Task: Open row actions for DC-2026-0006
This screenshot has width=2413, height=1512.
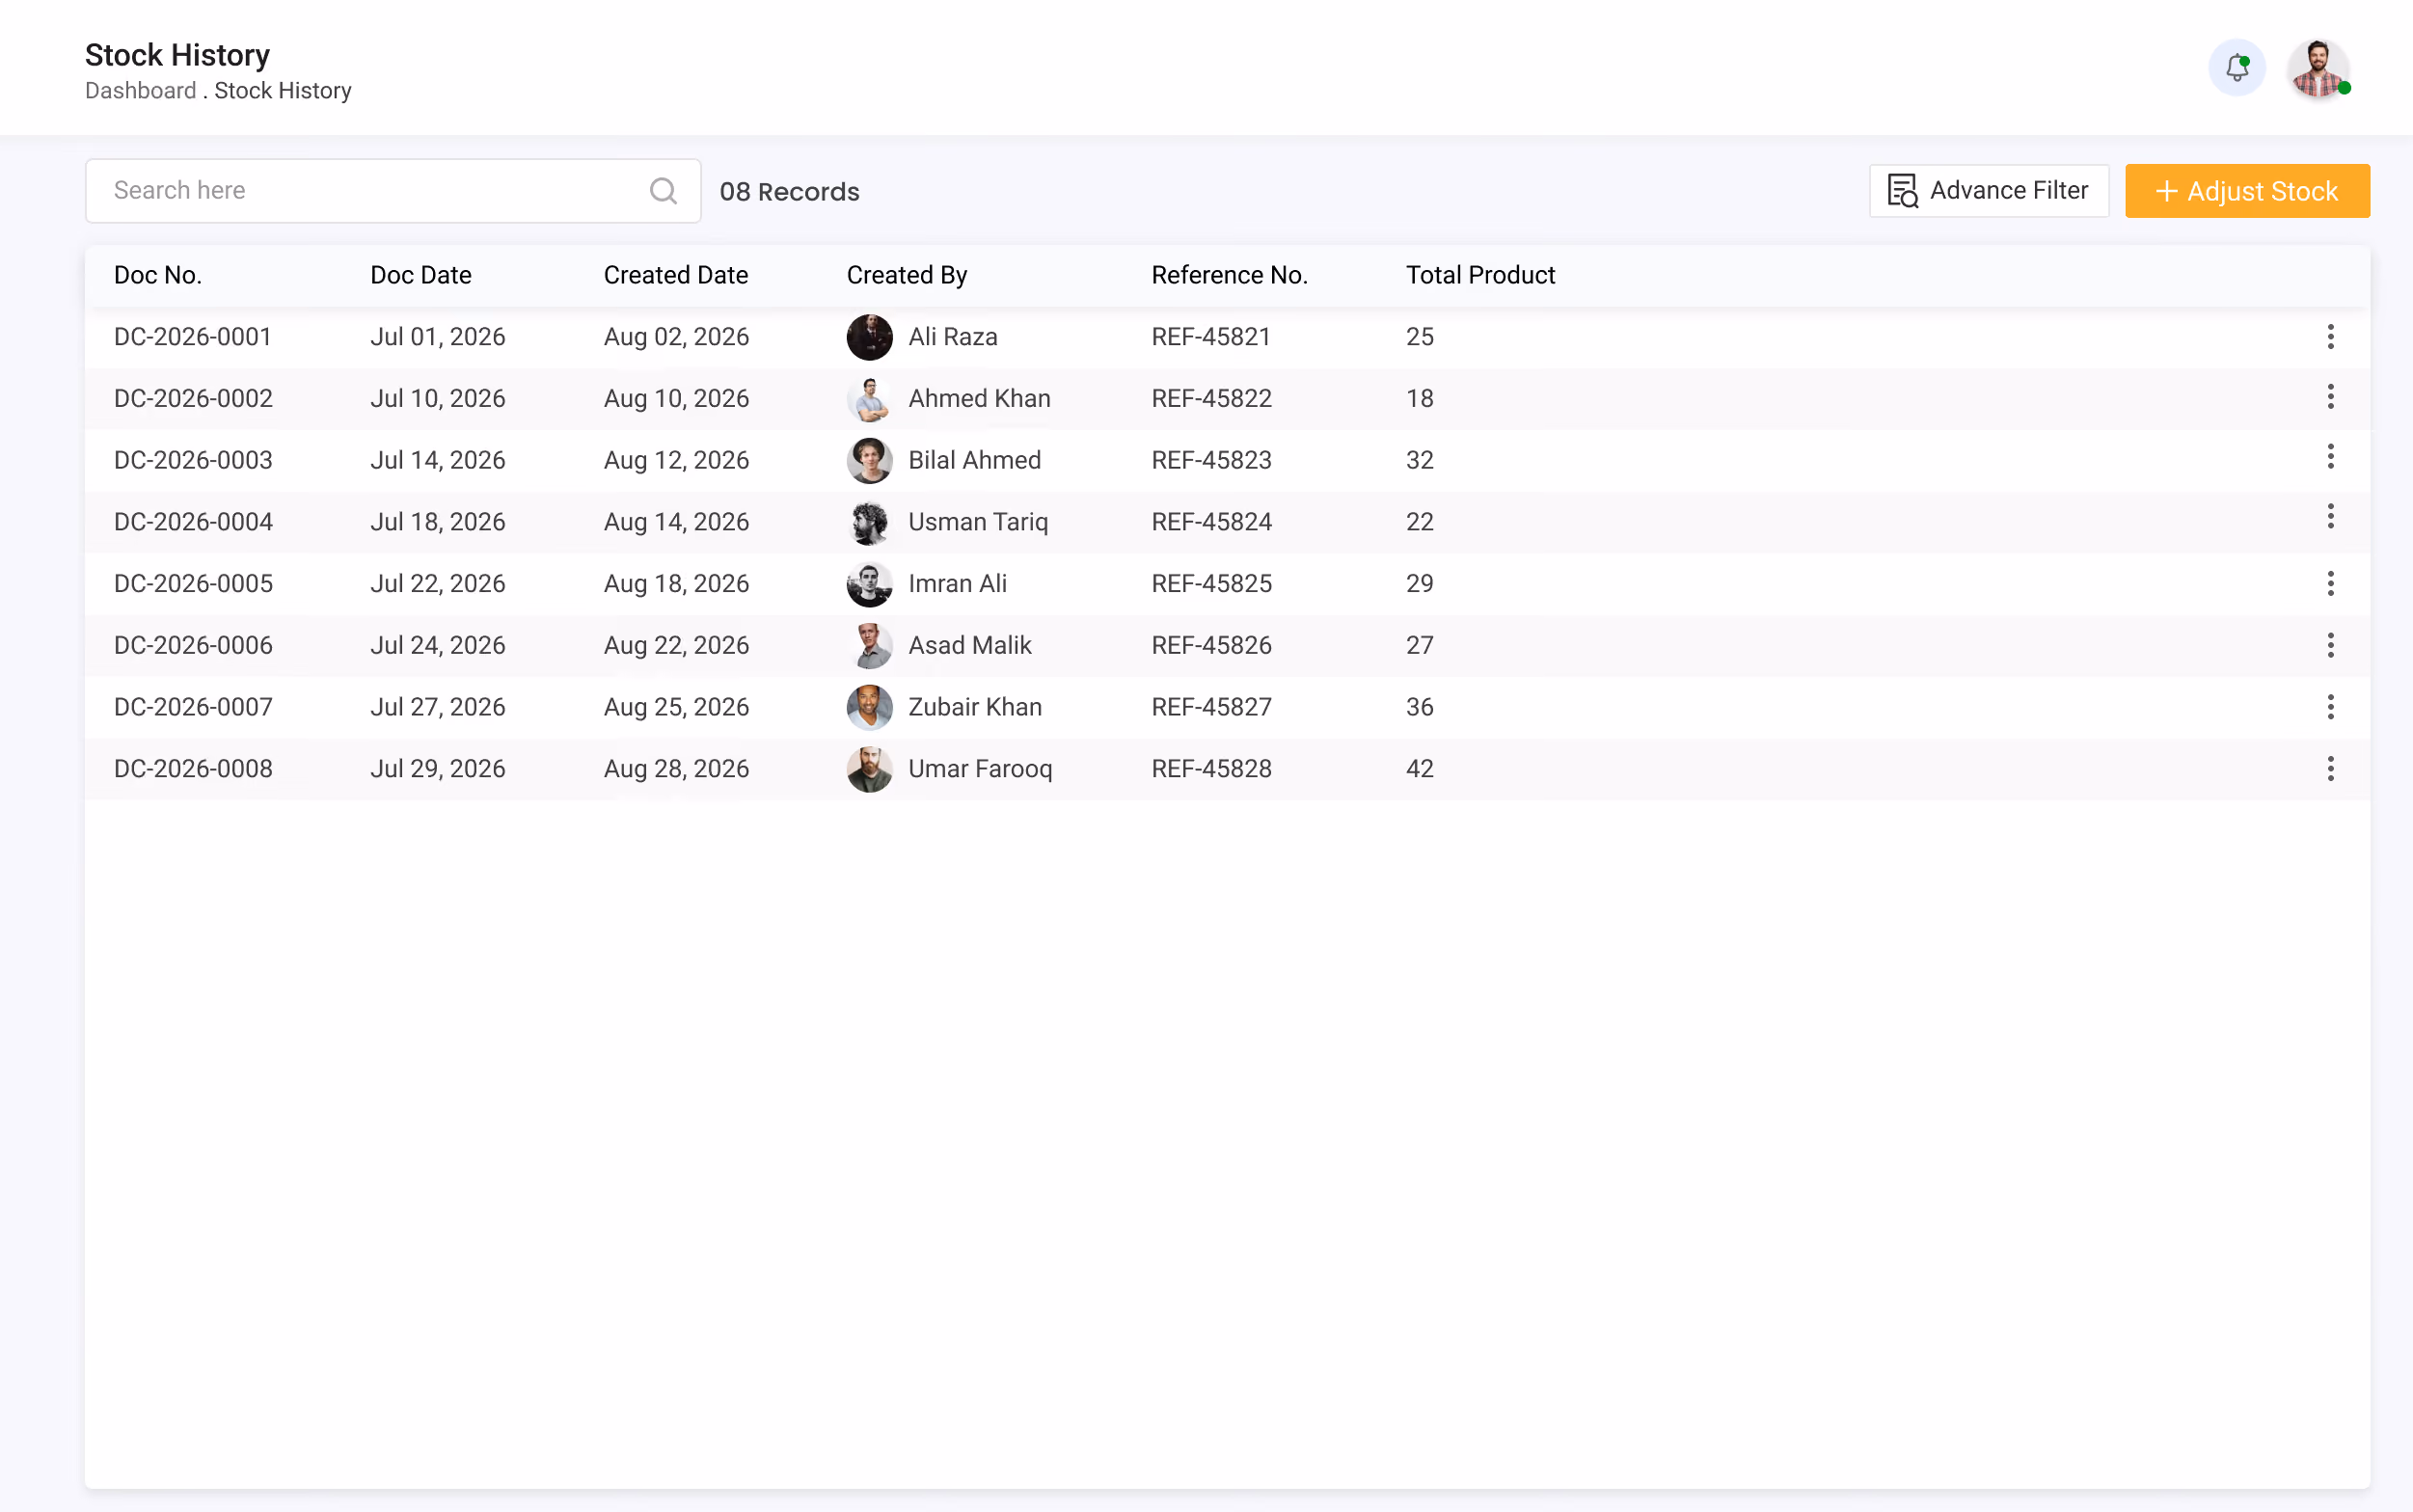Action: coord(2330,646)
